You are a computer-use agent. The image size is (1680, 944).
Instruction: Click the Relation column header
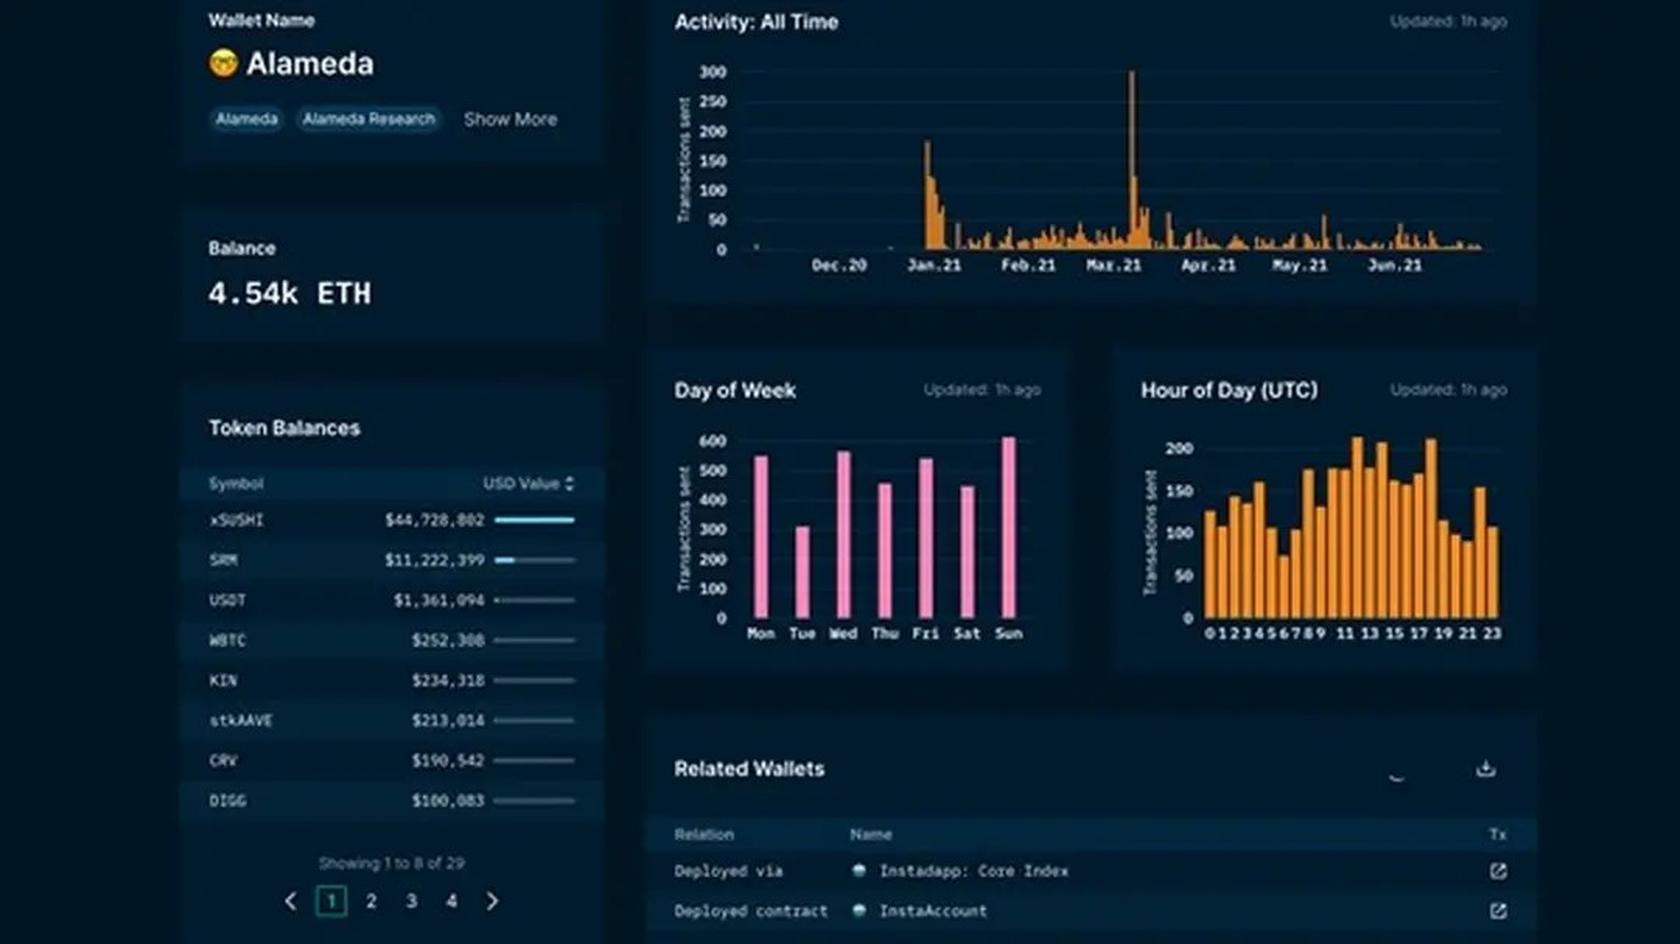pyautogui.click(x=704, y=834)
